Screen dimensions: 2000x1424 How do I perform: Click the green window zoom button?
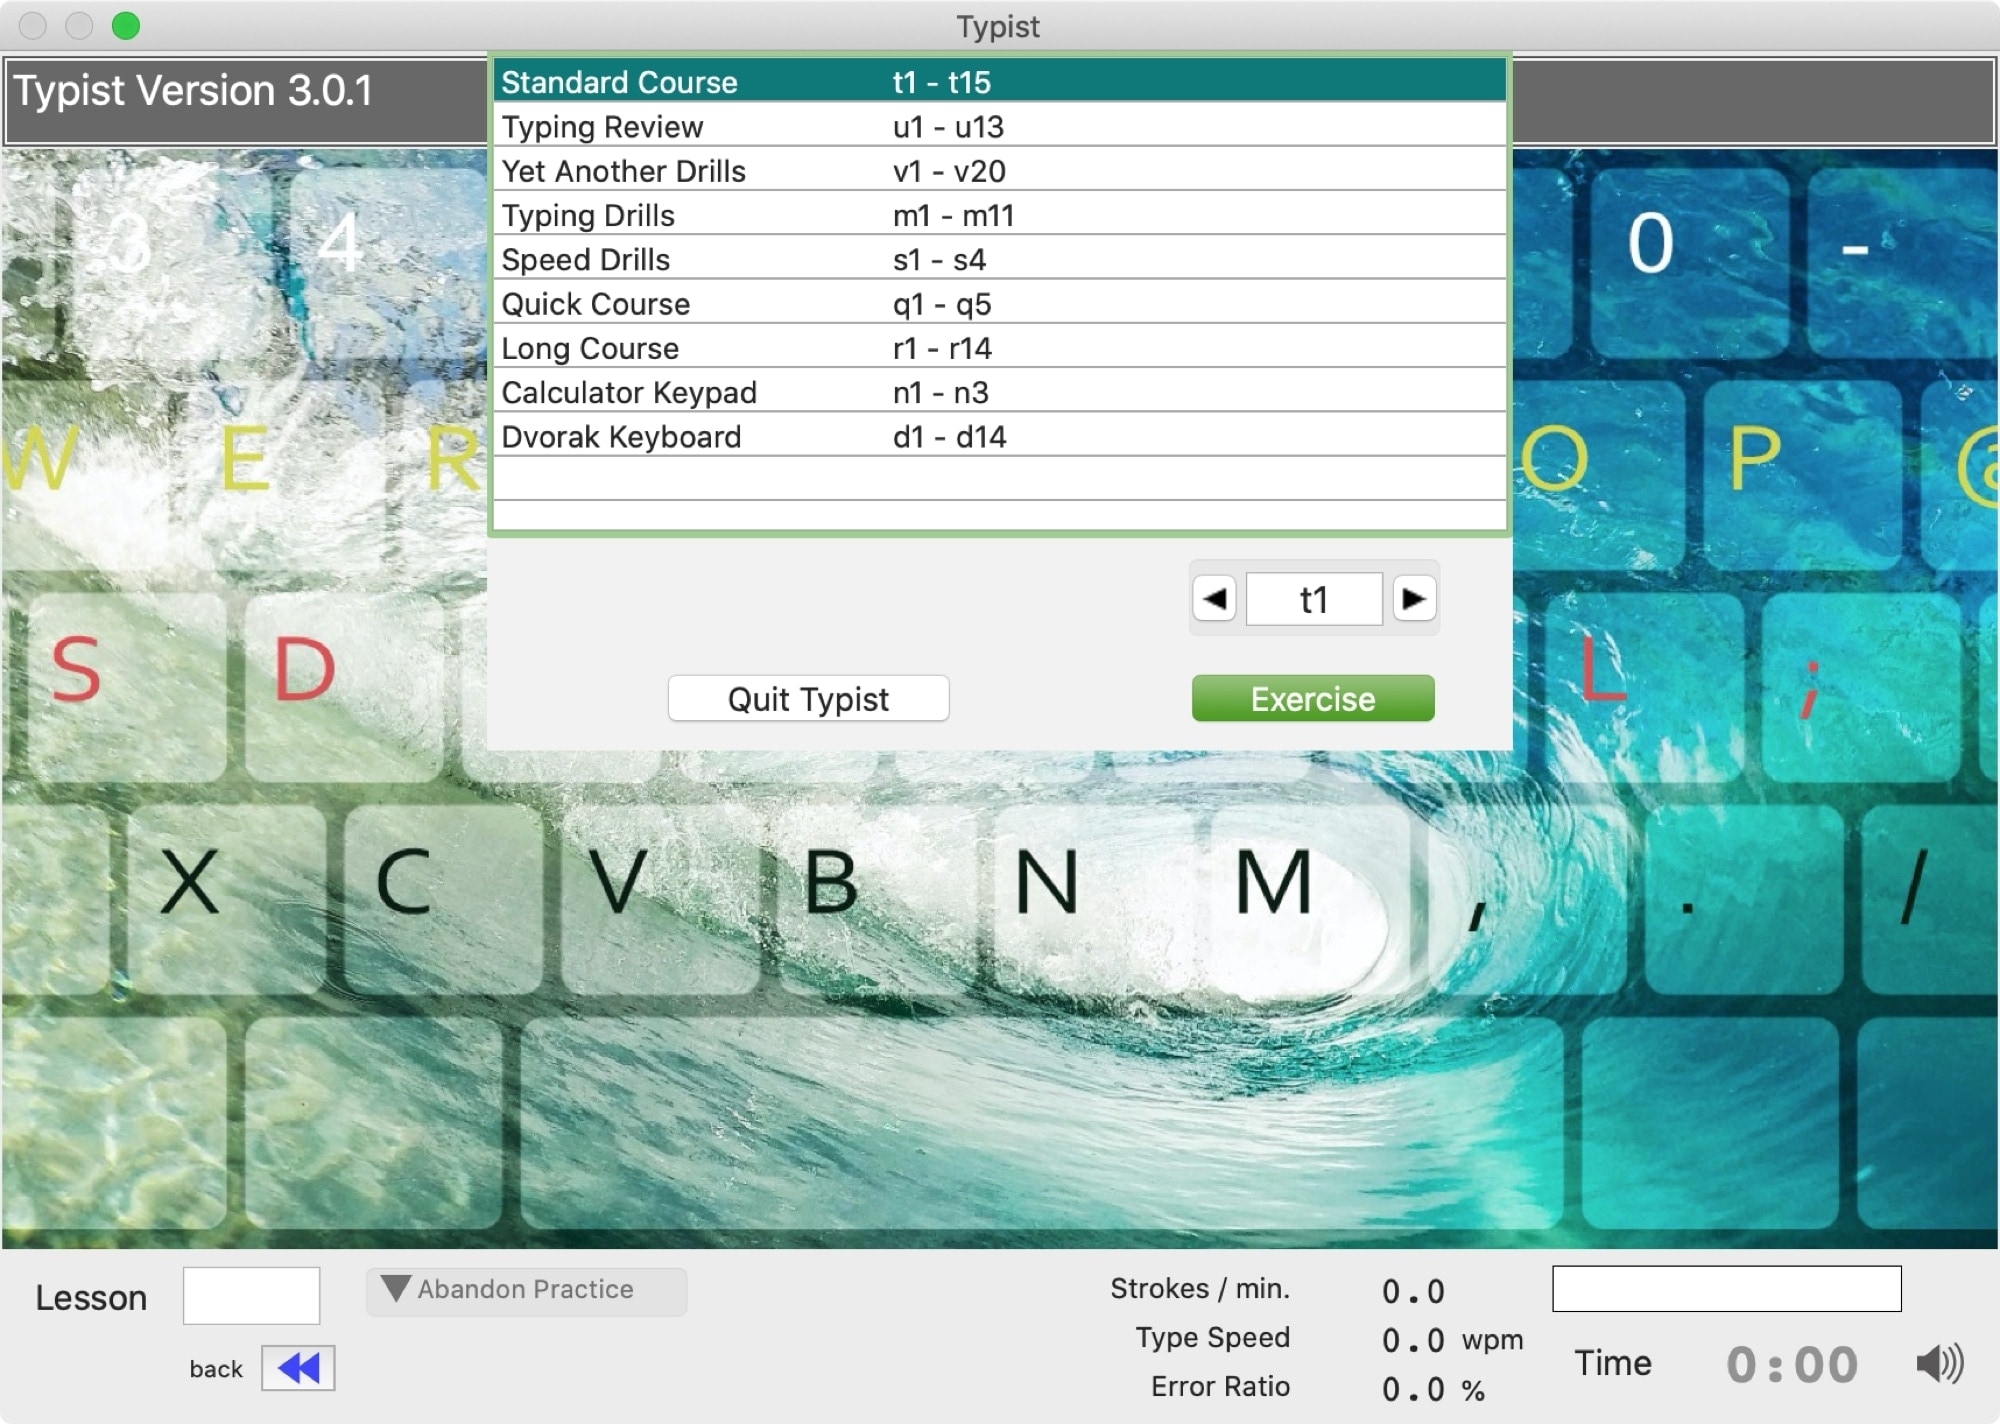tap(126, 26)
